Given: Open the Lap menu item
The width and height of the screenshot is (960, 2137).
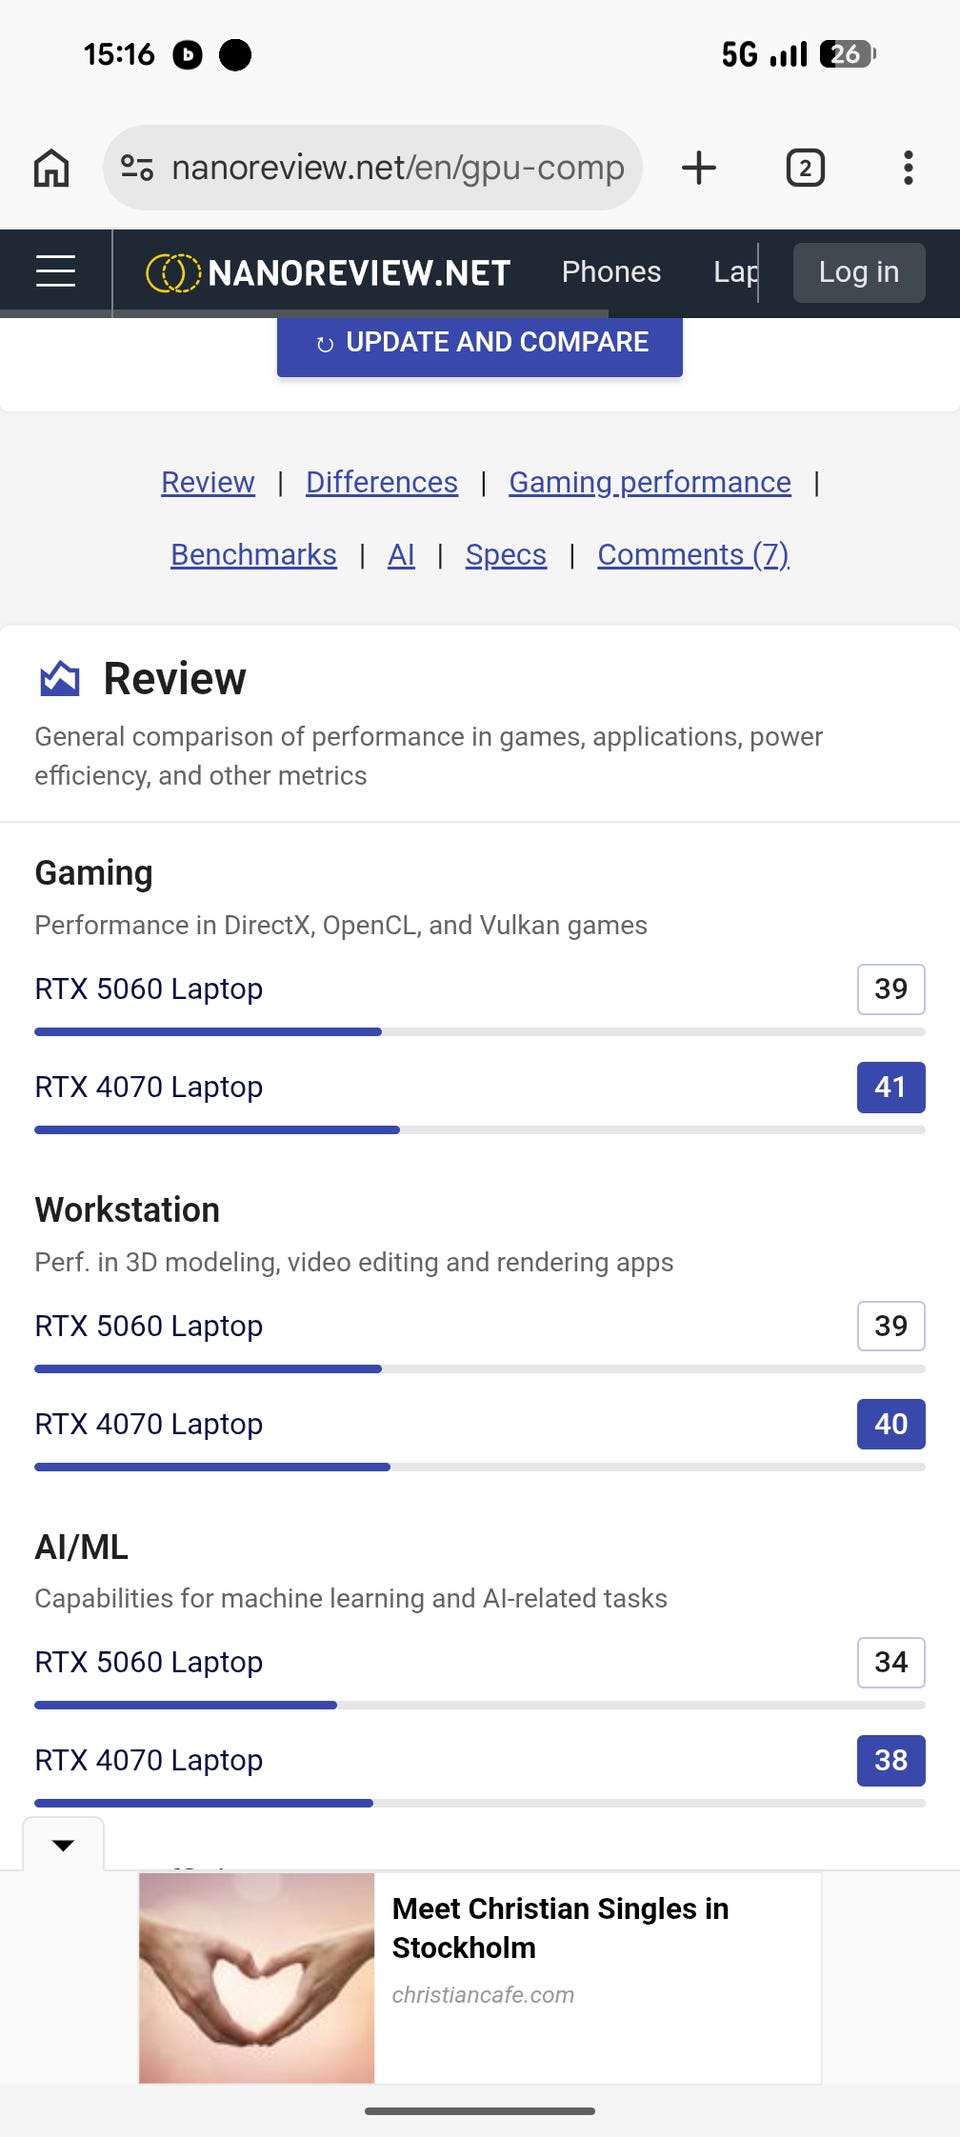Looking at the screenshot, I should coord(736,272).
